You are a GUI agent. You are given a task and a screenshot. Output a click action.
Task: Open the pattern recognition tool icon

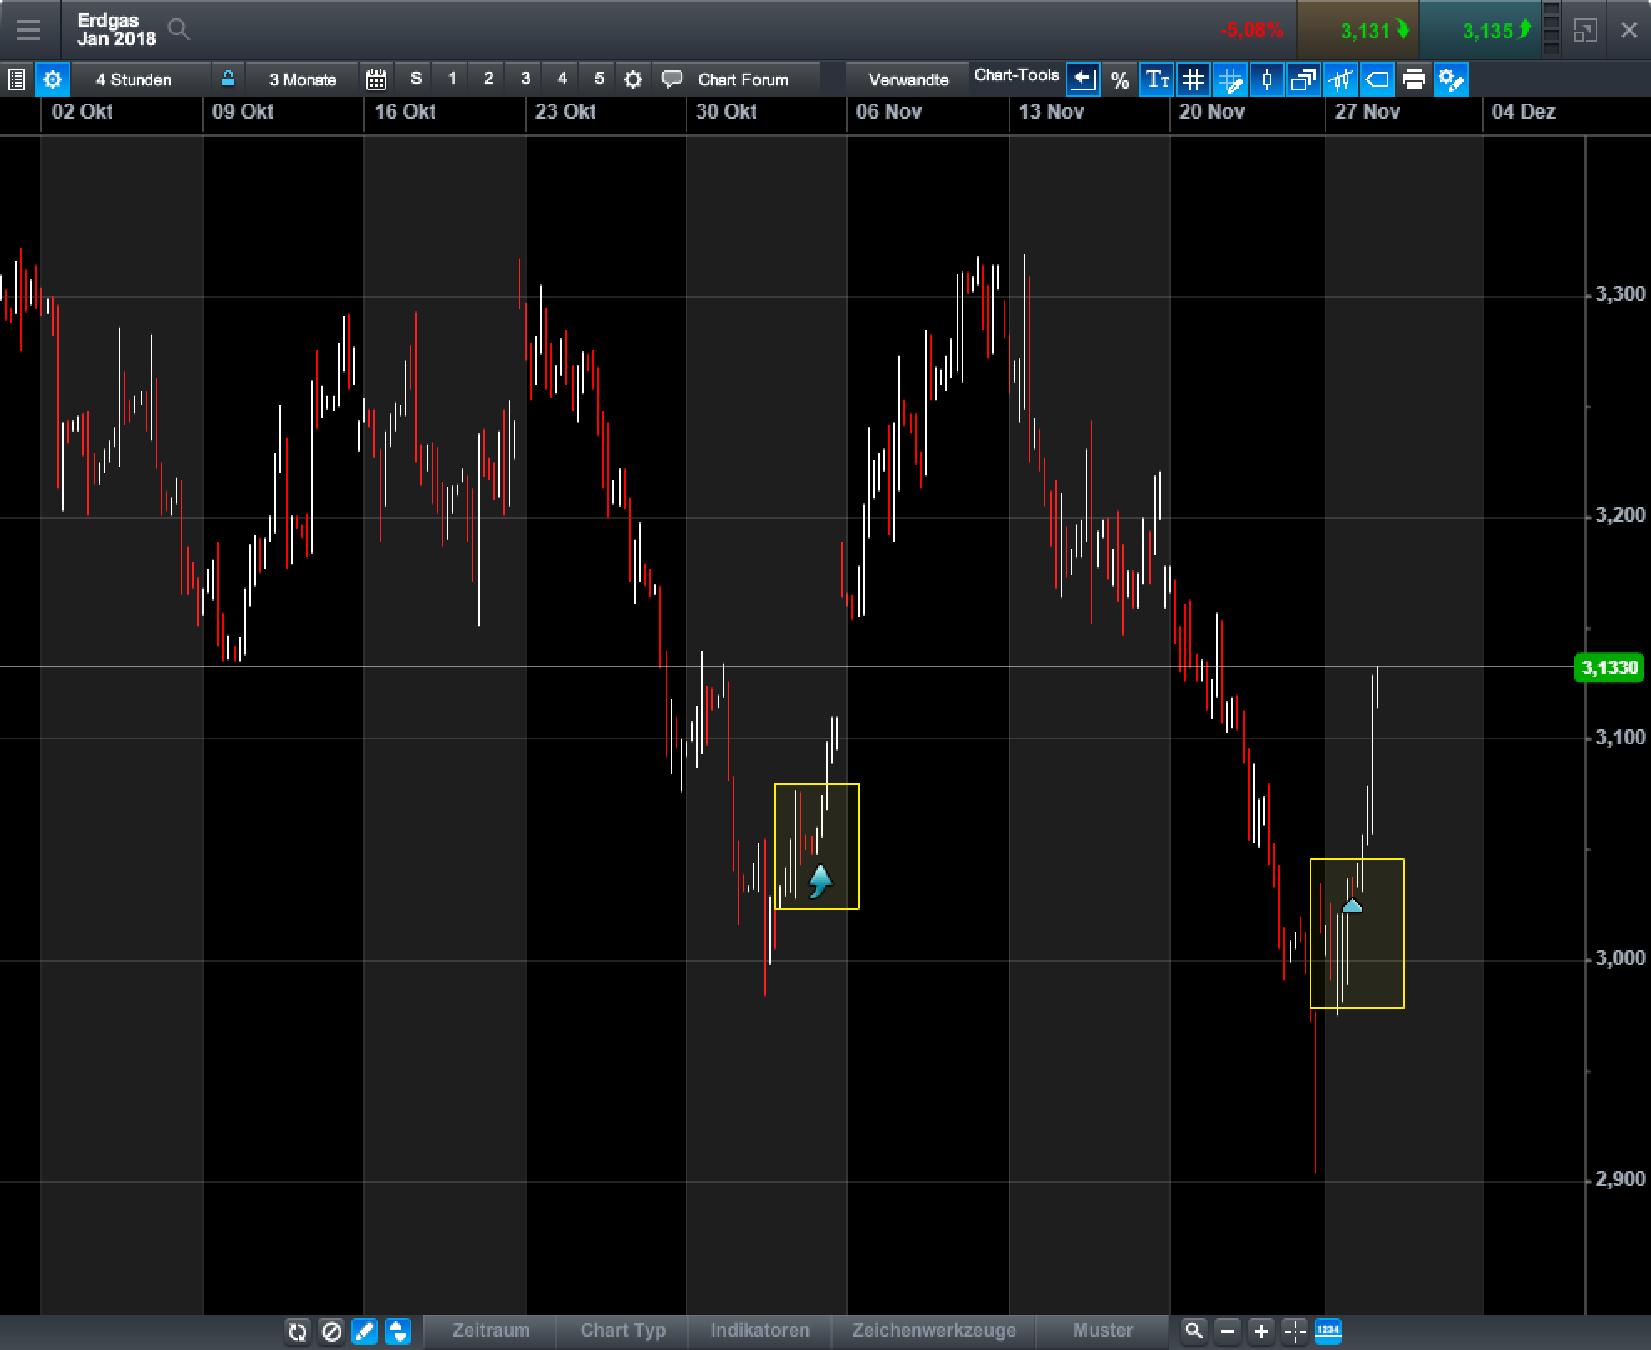(1341, 80)
